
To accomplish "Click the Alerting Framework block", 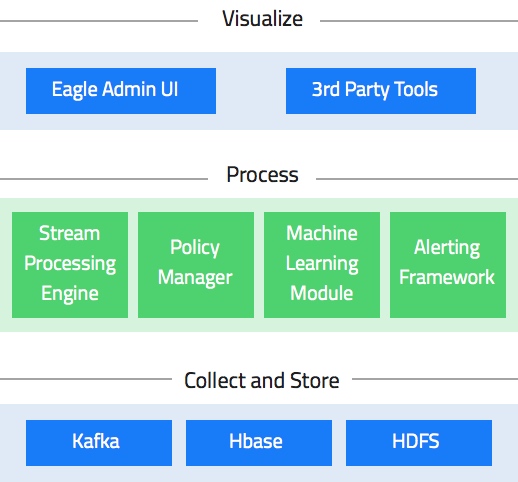I will [x=448, y=265].
